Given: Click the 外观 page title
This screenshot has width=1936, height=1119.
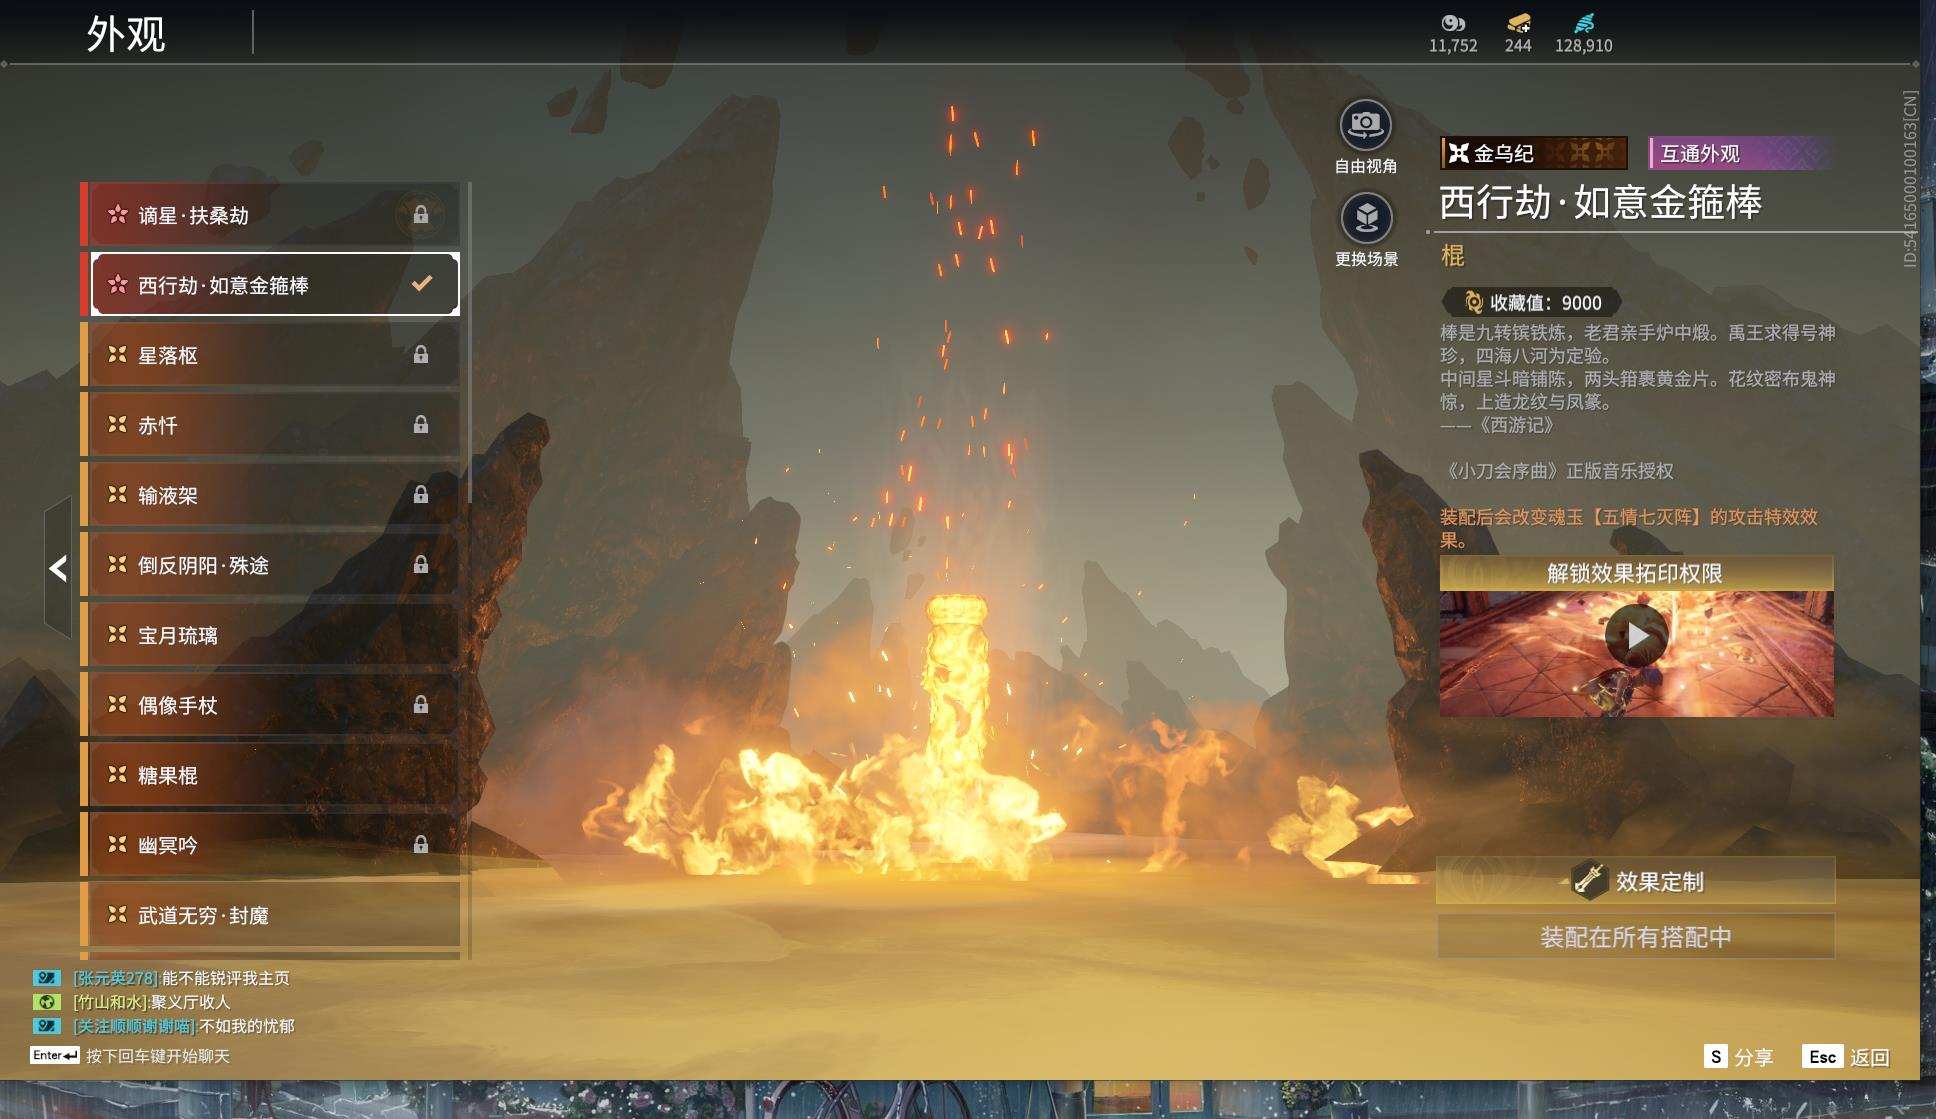Looking at the screenshot, I should click(x=126, y=34).
